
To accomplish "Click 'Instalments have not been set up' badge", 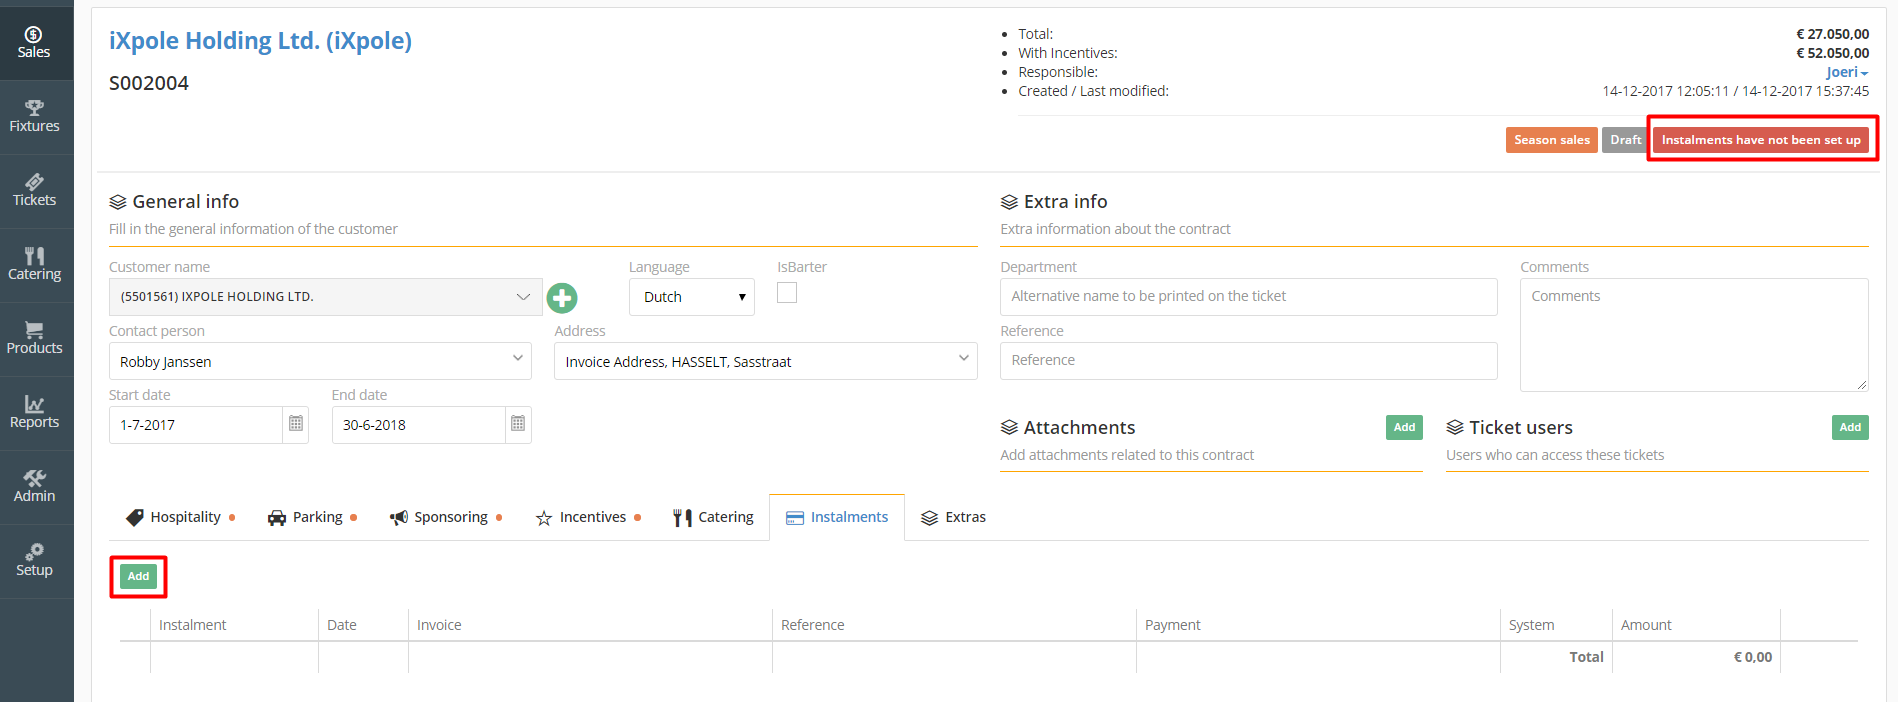I will pyautogui.click(x=1761, y=140).
